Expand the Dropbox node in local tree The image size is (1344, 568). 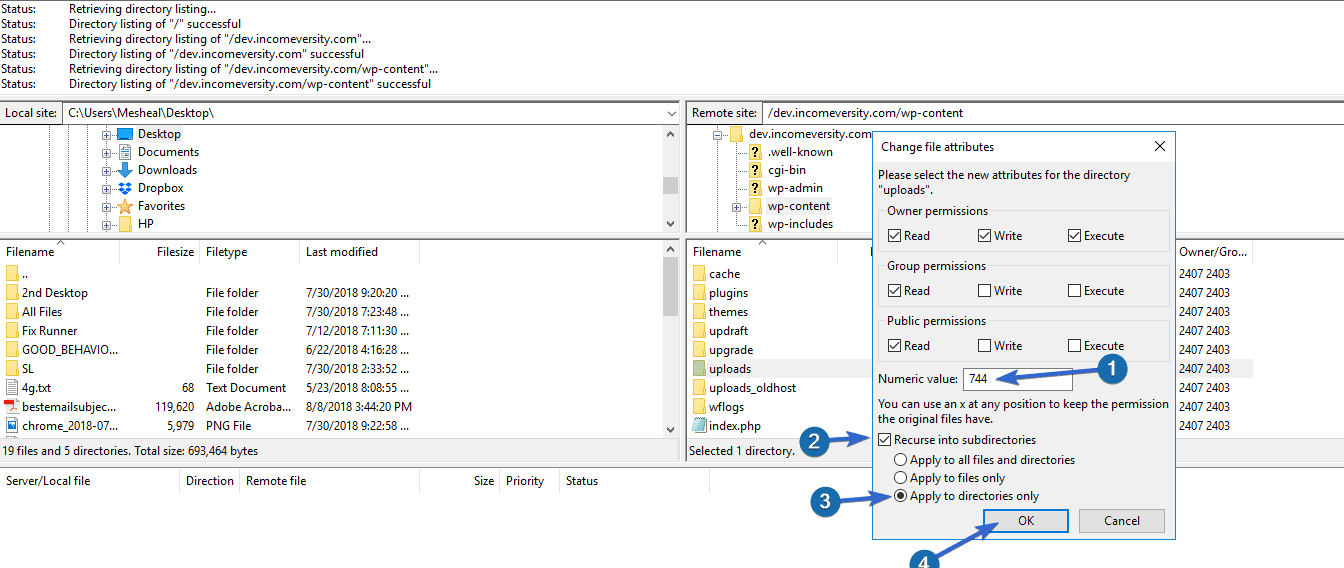[x=106, y=188]
